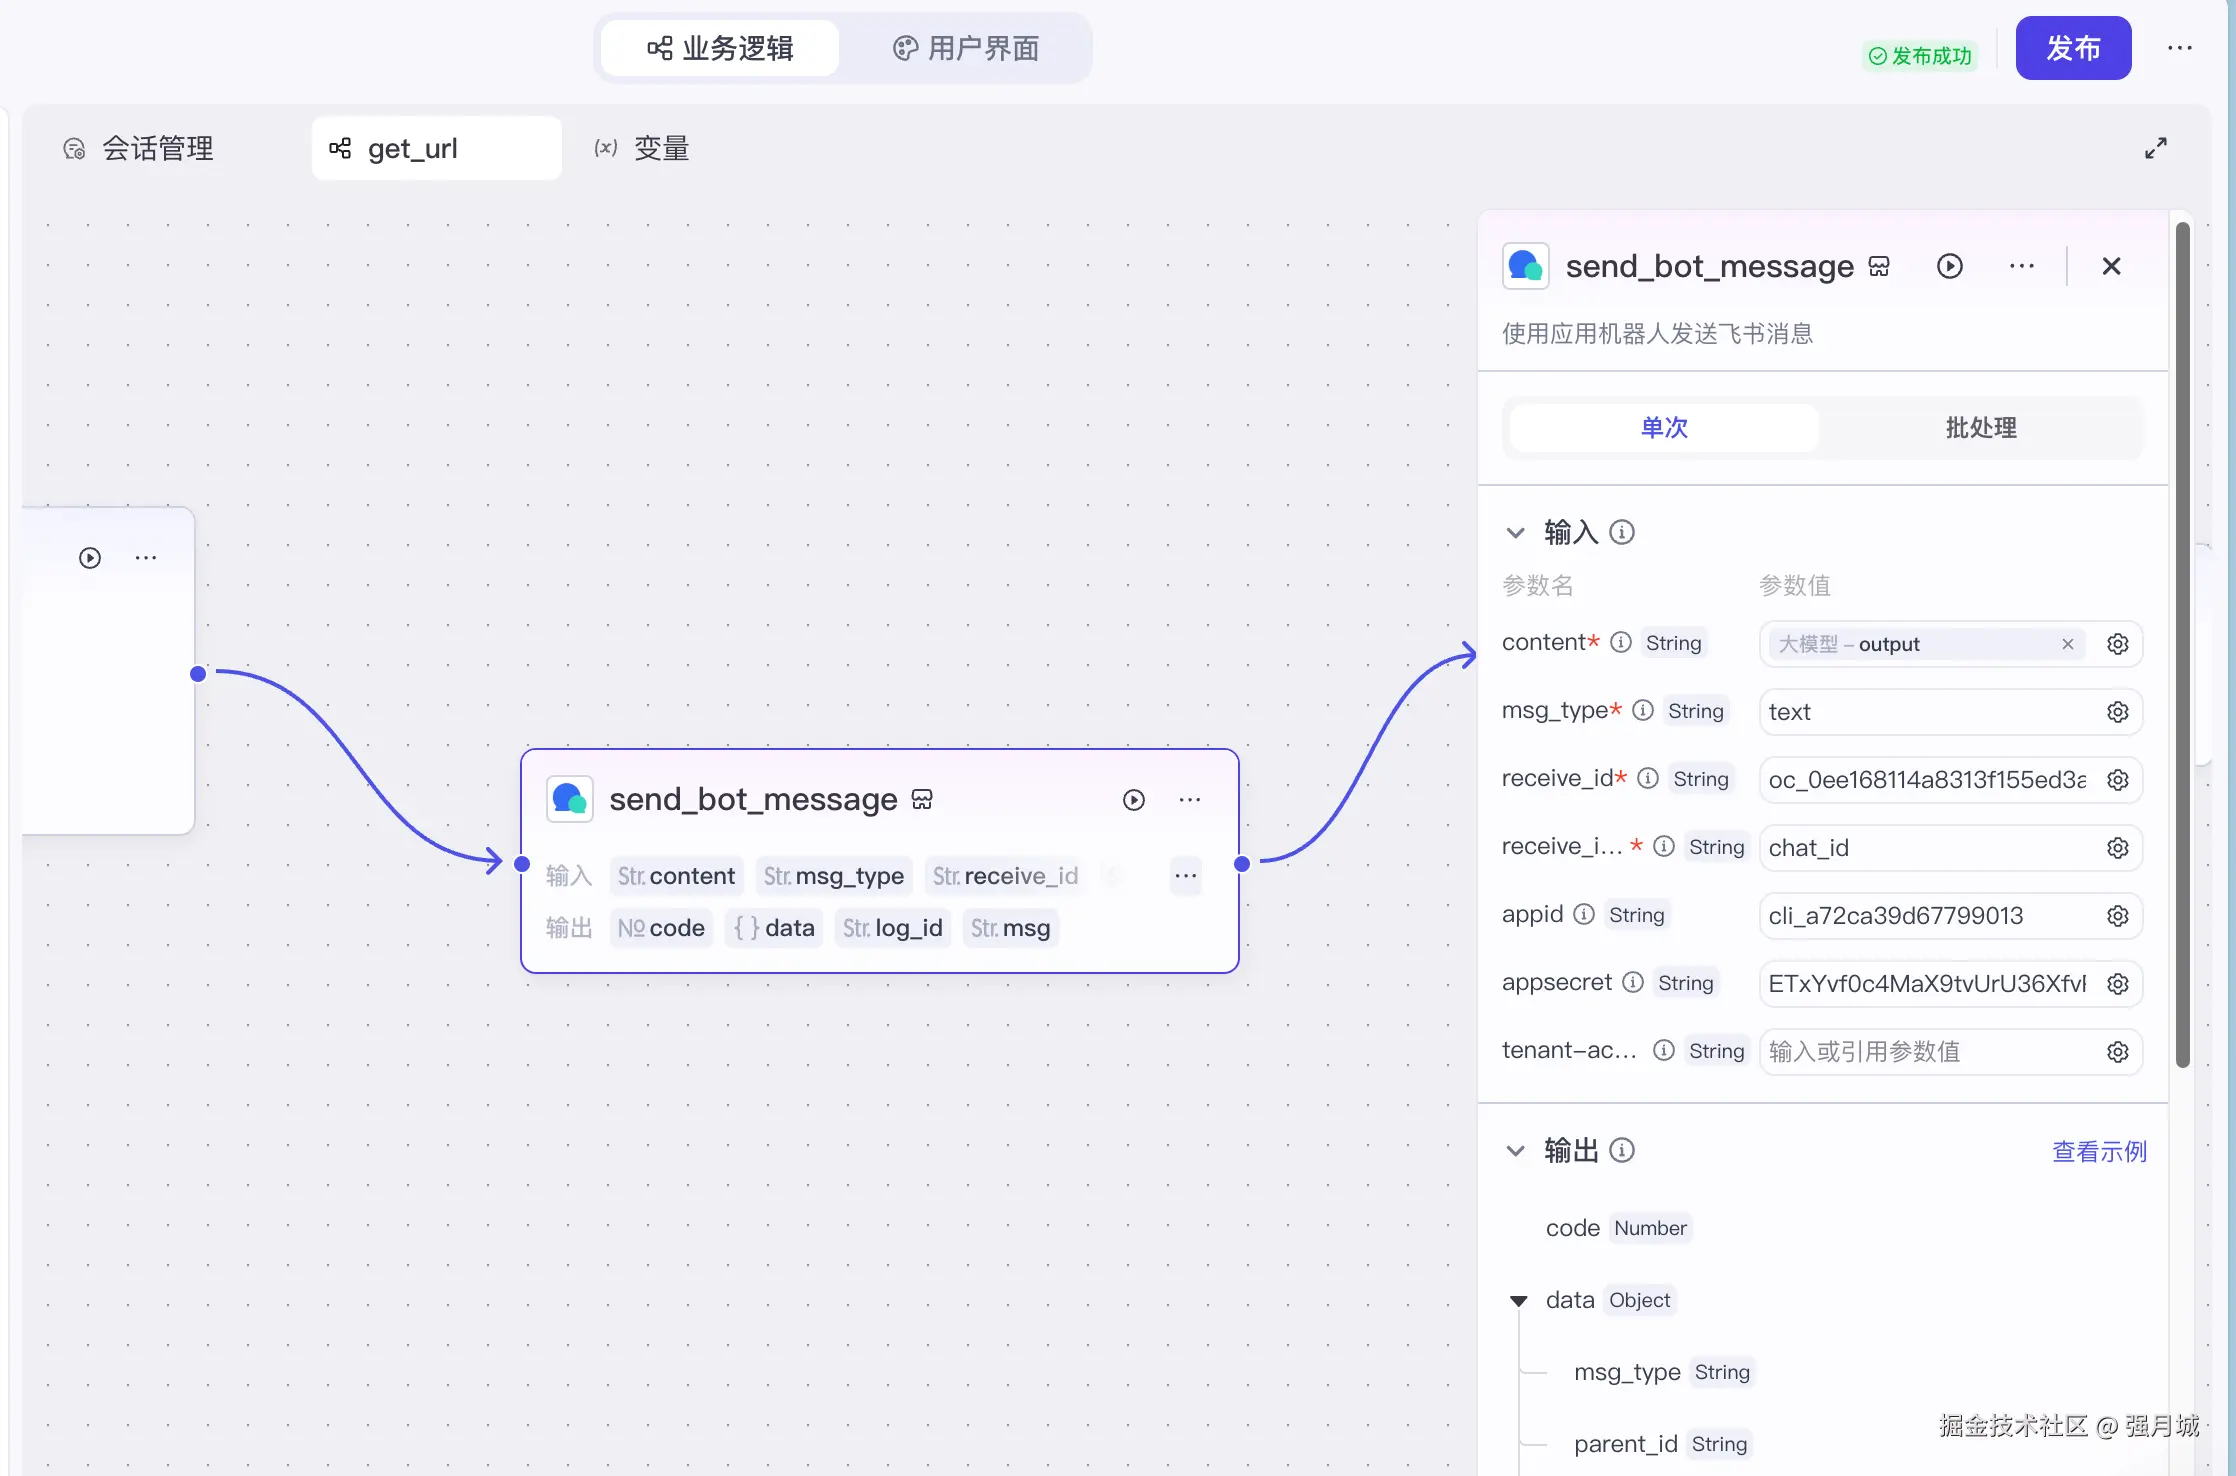Viewport: 2236px width, 1476px height.
Task: Open the 查看示例 link
Action: [2099, 1152]
